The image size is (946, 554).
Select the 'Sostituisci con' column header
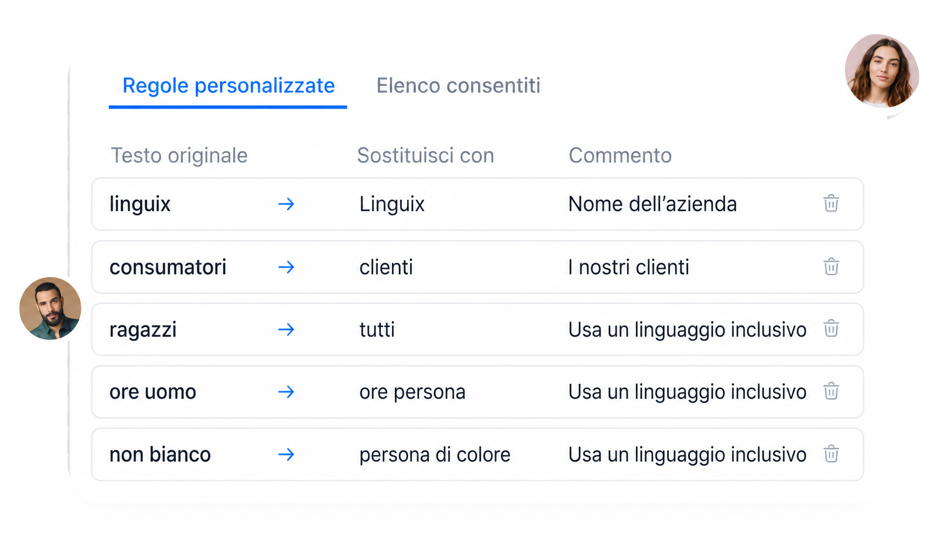[x=425, y=156]
